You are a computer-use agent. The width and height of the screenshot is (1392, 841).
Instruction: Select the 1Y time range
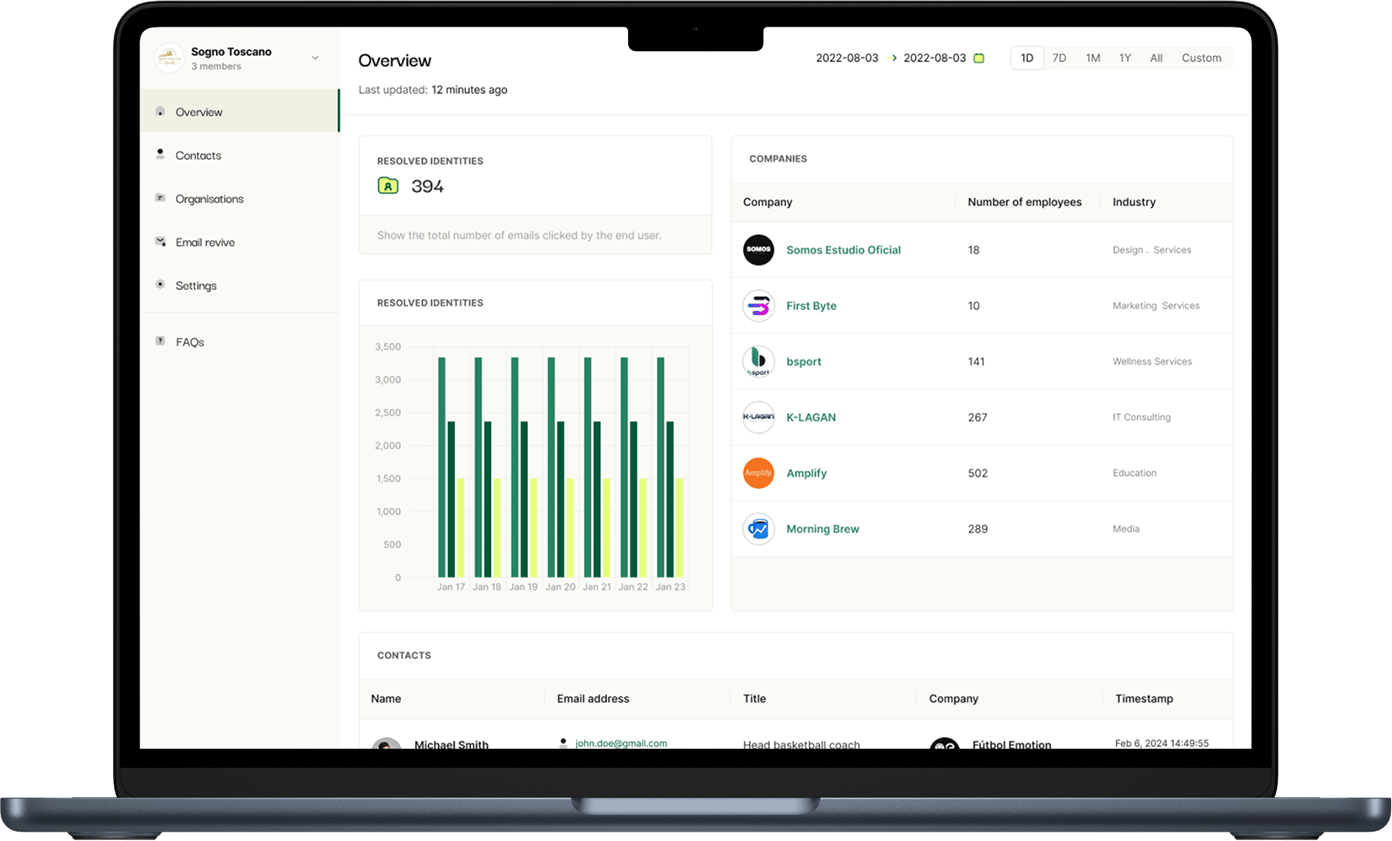pyautogui.click(x=1124, y=57)
